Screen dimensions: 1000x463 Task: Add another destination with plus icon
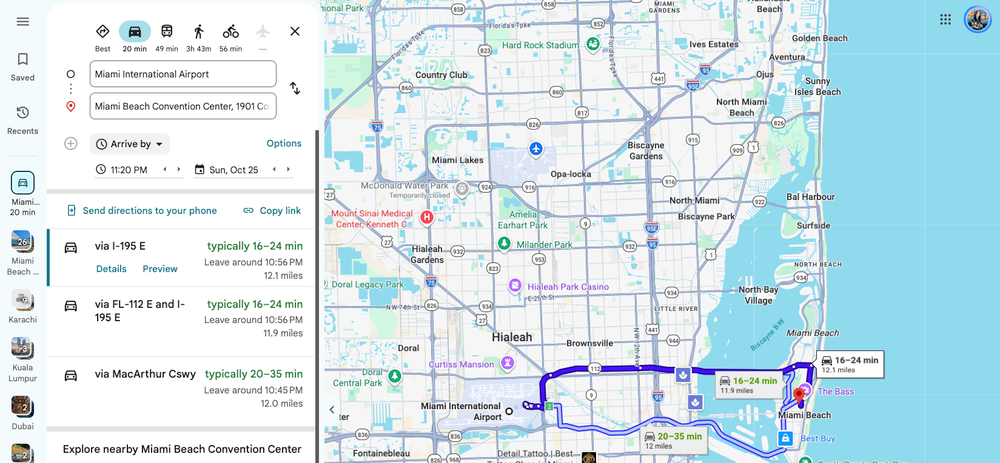[x=71, y=144]
